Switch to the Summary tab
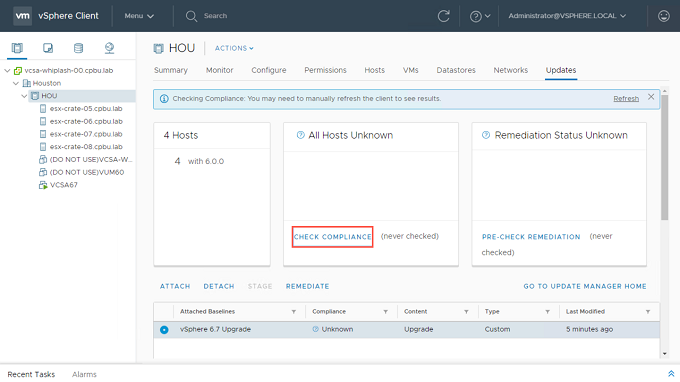The image size is (680, 382). click(171, 70)
